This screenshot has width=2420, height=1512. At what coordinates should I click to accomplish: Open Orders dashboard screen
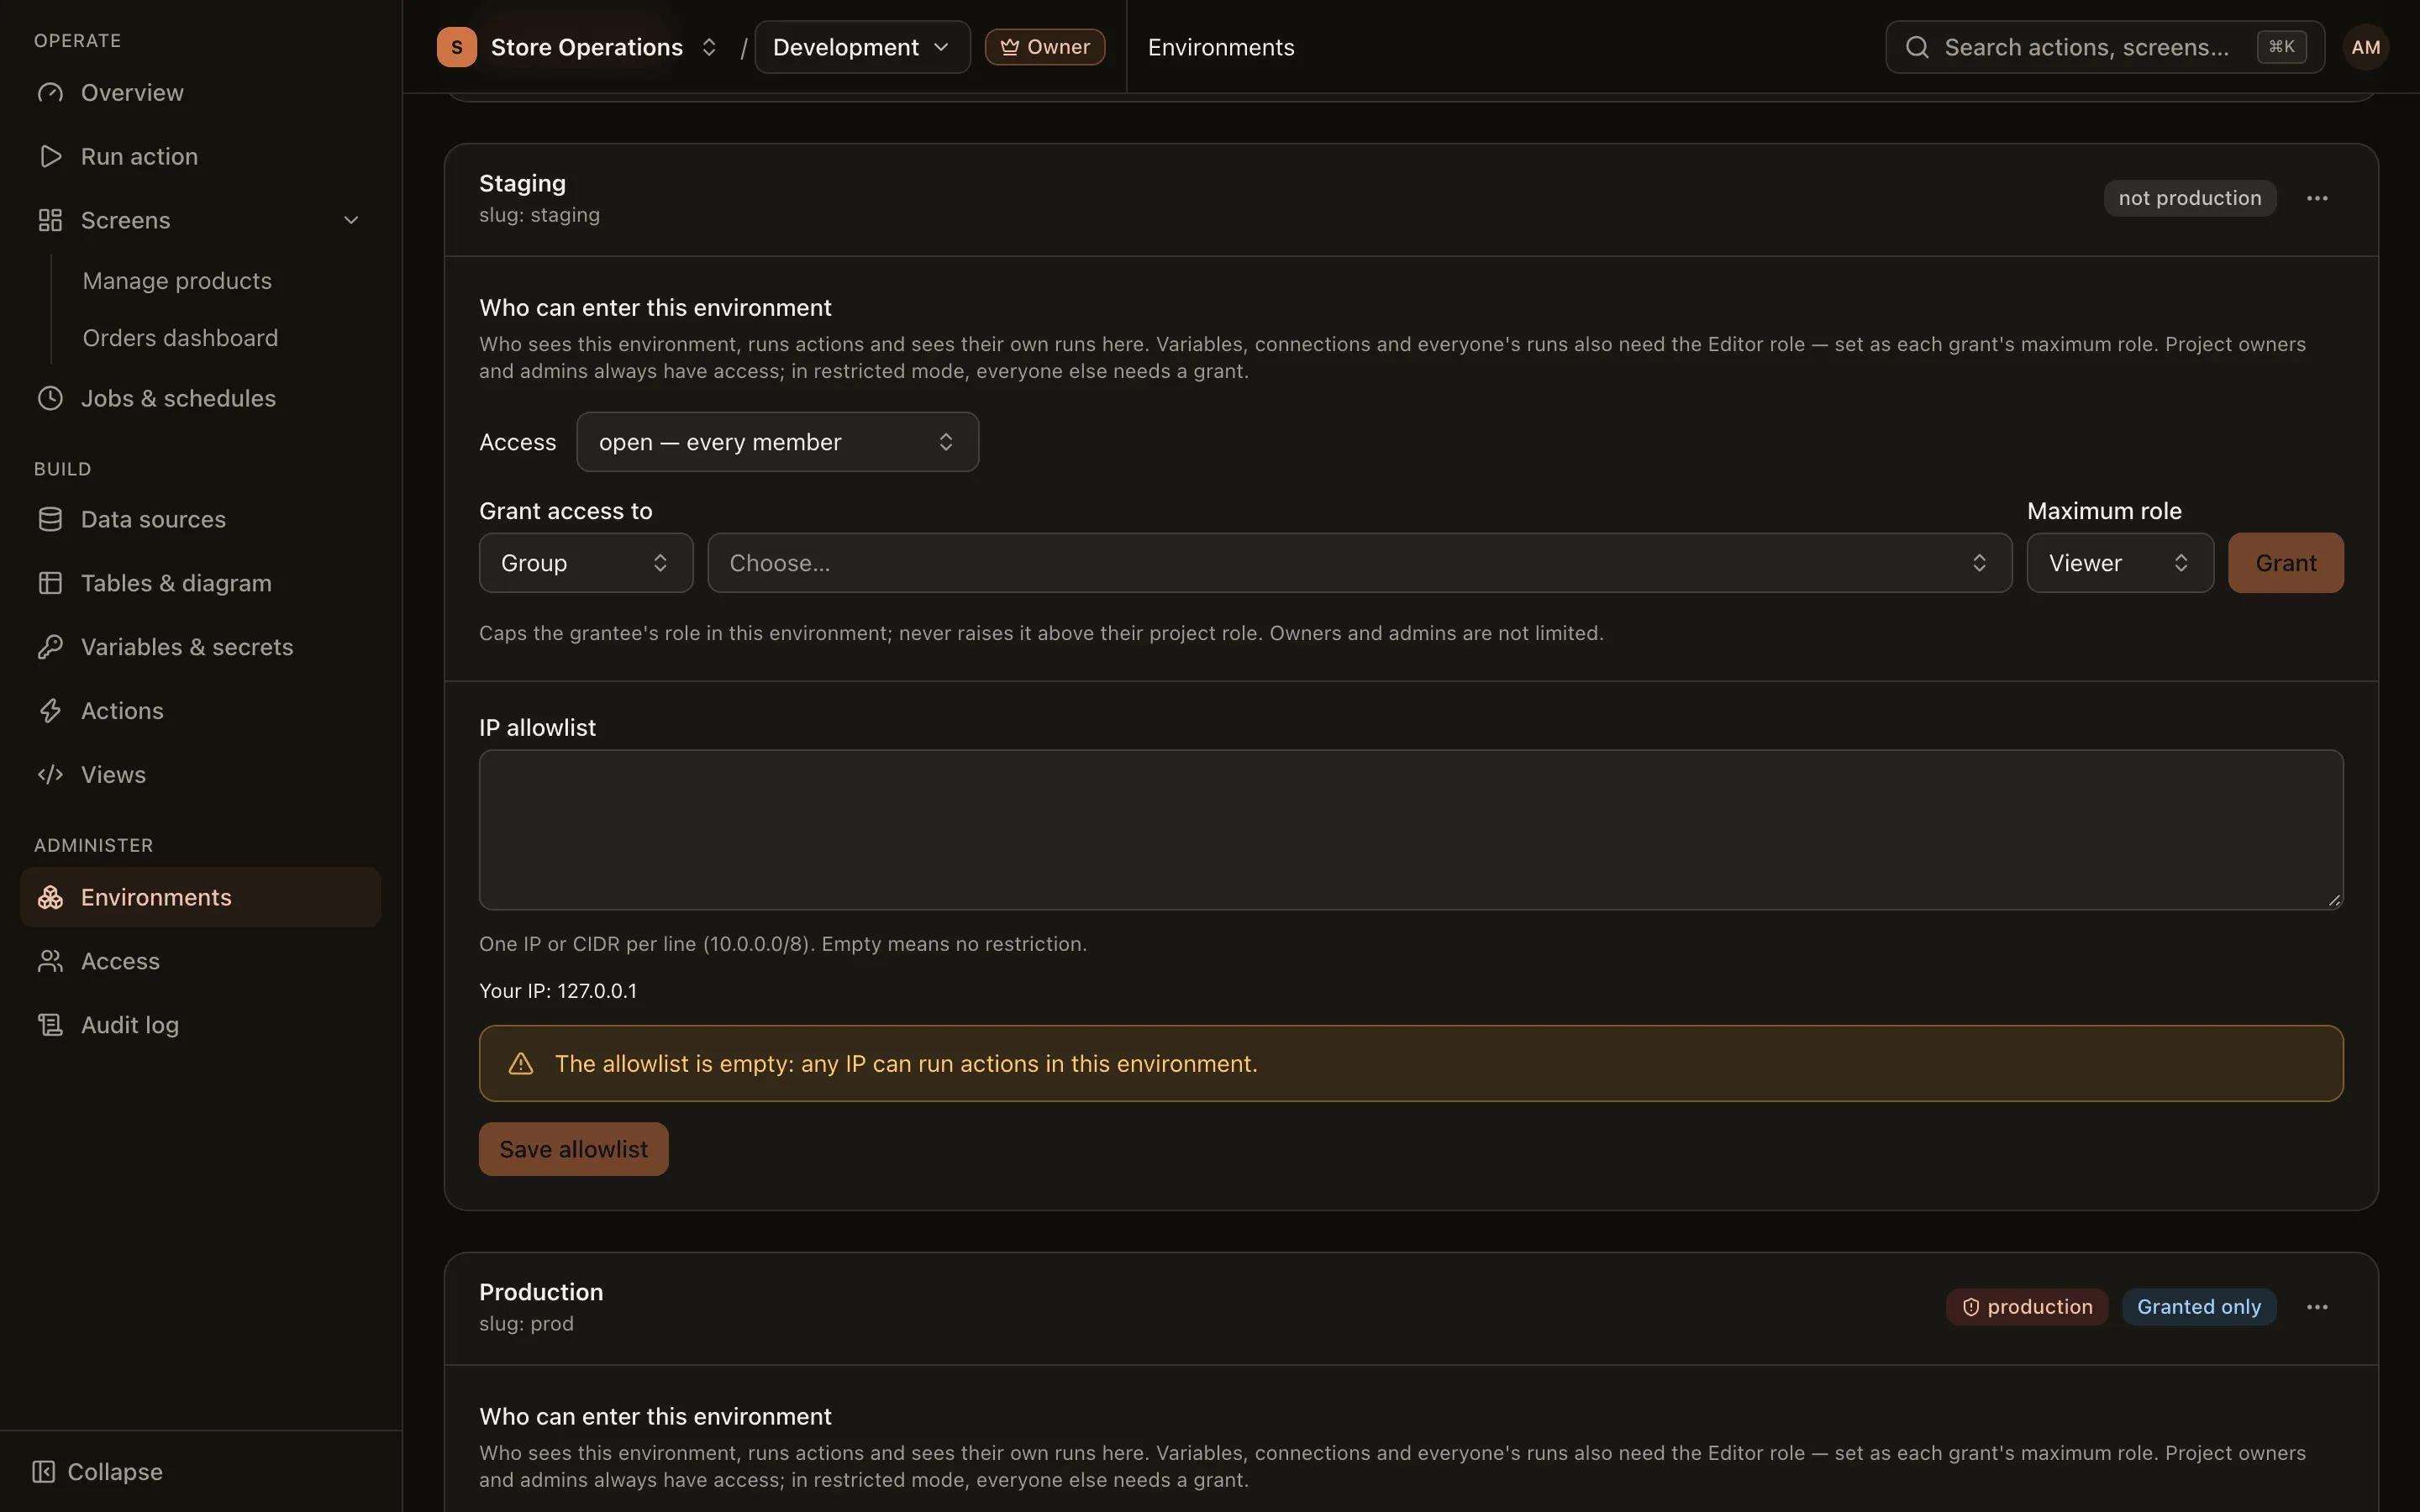(180, 338)
